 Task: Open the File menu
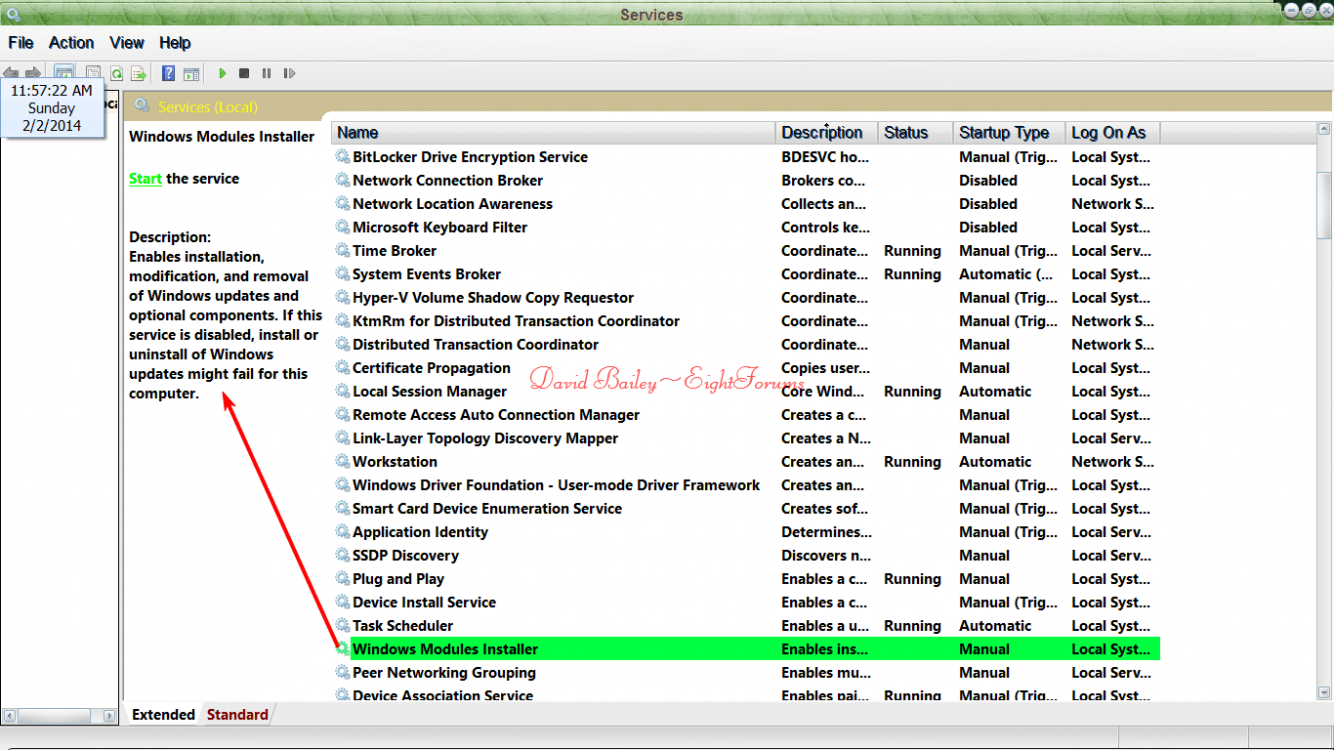(x=21, y=43)
